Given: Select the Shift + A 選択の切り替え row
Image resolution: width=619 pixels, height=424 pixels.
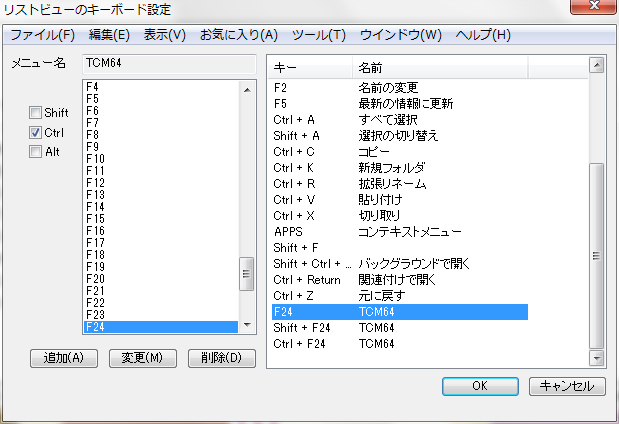Looking at the screenshot, I should [x=400, y=136].
